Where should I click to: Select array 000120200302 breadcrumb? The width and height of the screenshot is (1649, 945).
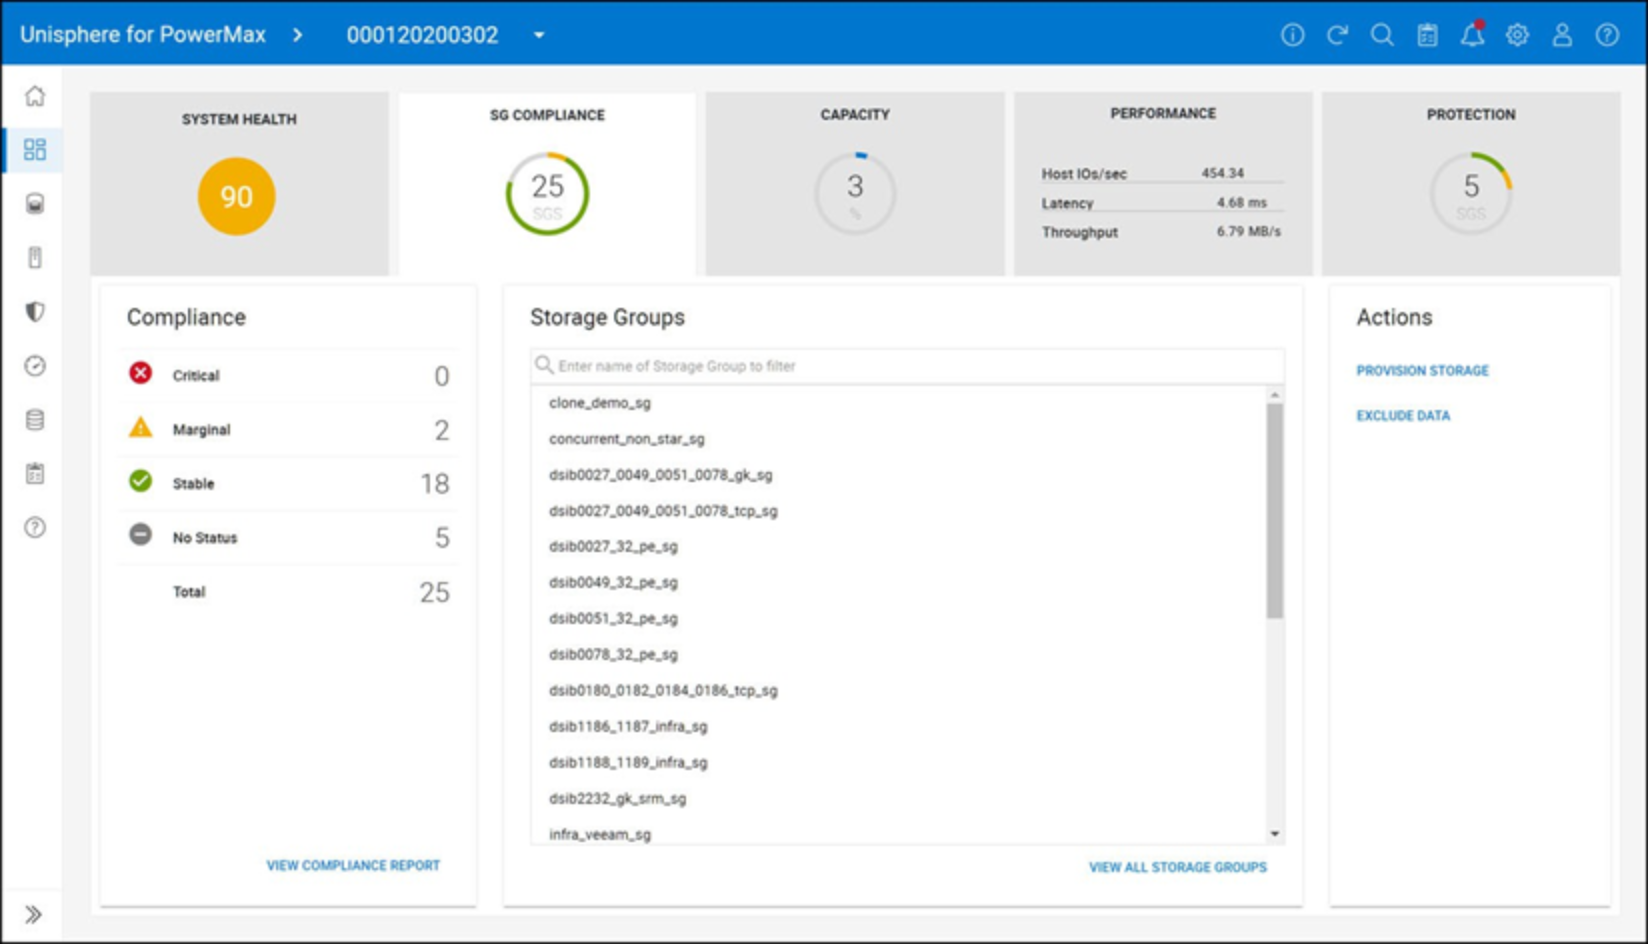click(x=422, y=35)
